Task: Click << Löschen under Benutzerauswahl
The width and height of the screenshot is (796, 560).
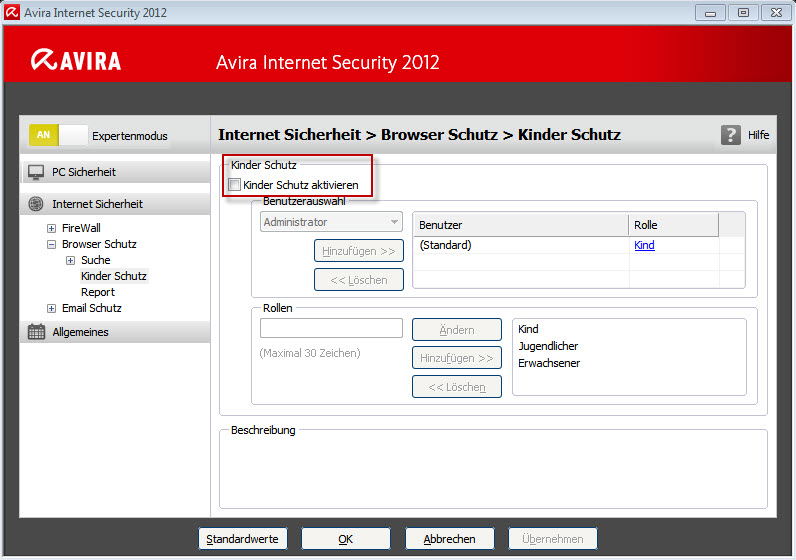Action: (359, 280)
